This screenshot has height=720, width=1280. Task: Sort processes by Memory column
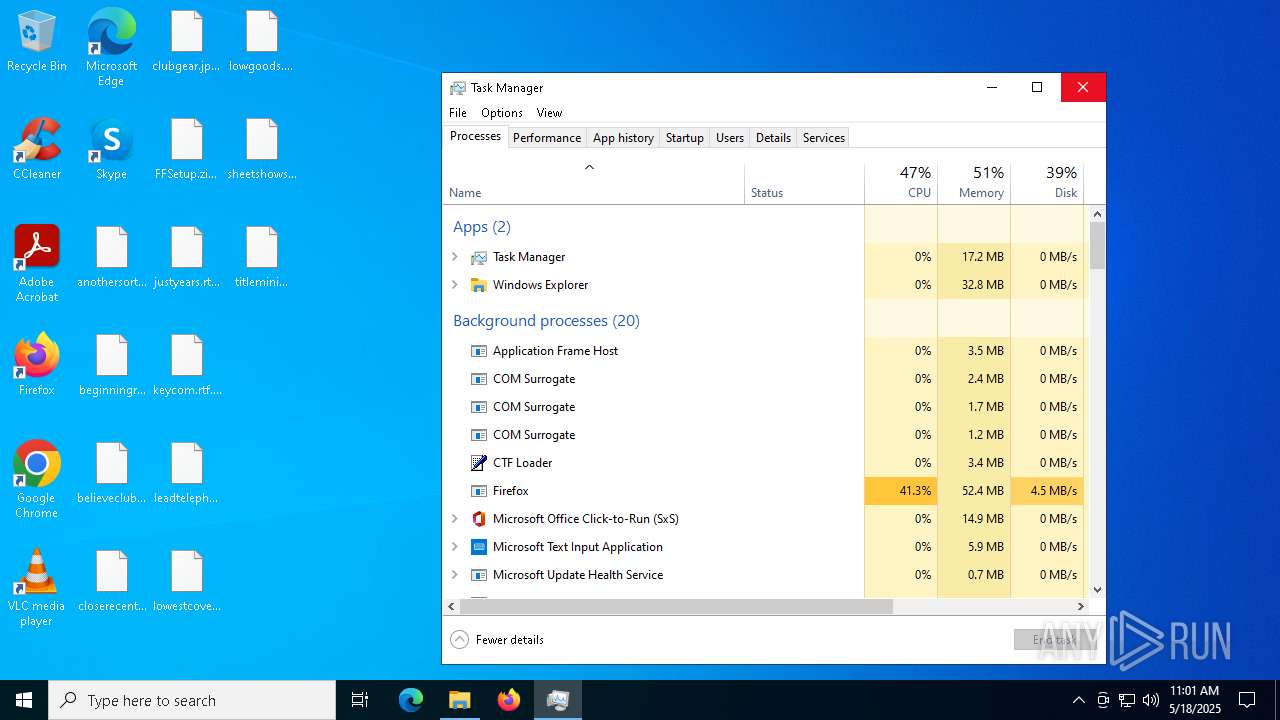pos(974,182)
